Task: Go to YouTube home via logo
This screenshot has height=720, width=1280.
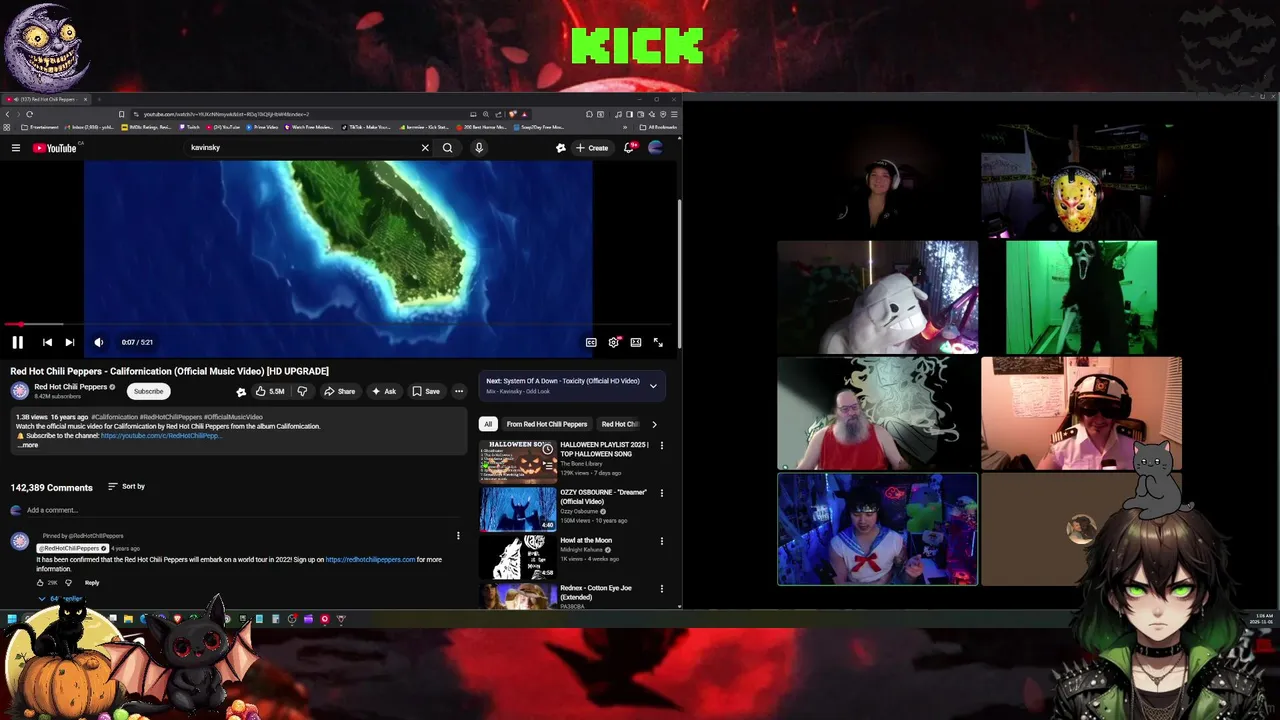Action: click(55, 148)
